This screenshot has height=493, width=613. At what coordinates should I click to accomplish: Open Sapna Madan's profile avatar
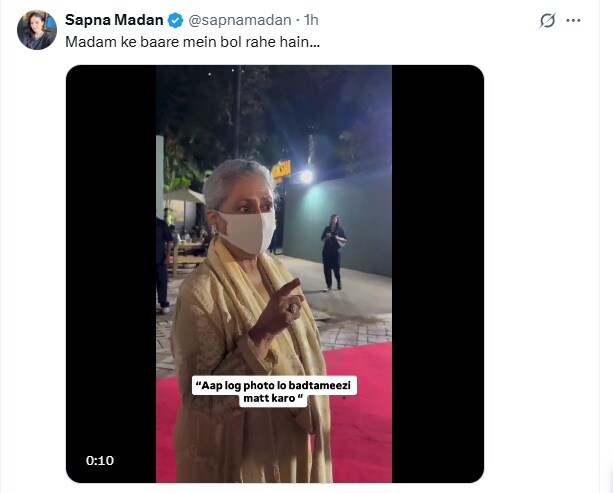click(x=36, y=30)
